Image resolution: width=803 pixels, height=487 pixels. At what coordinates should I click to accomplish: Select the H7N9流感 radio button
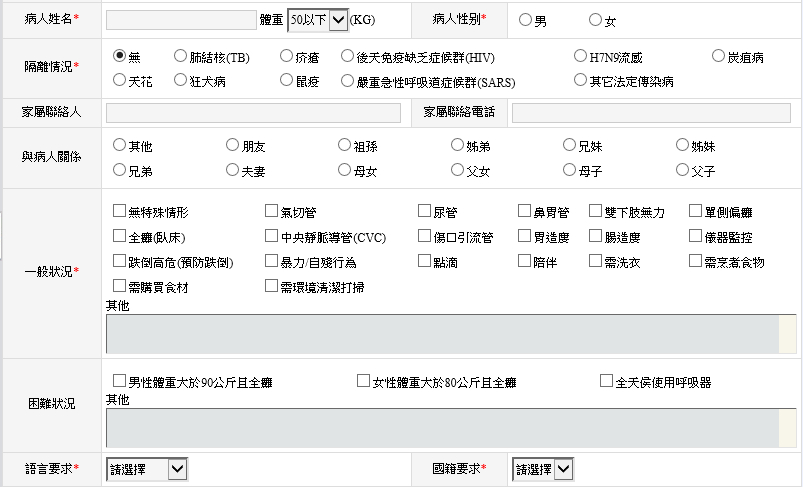point(581,56)
